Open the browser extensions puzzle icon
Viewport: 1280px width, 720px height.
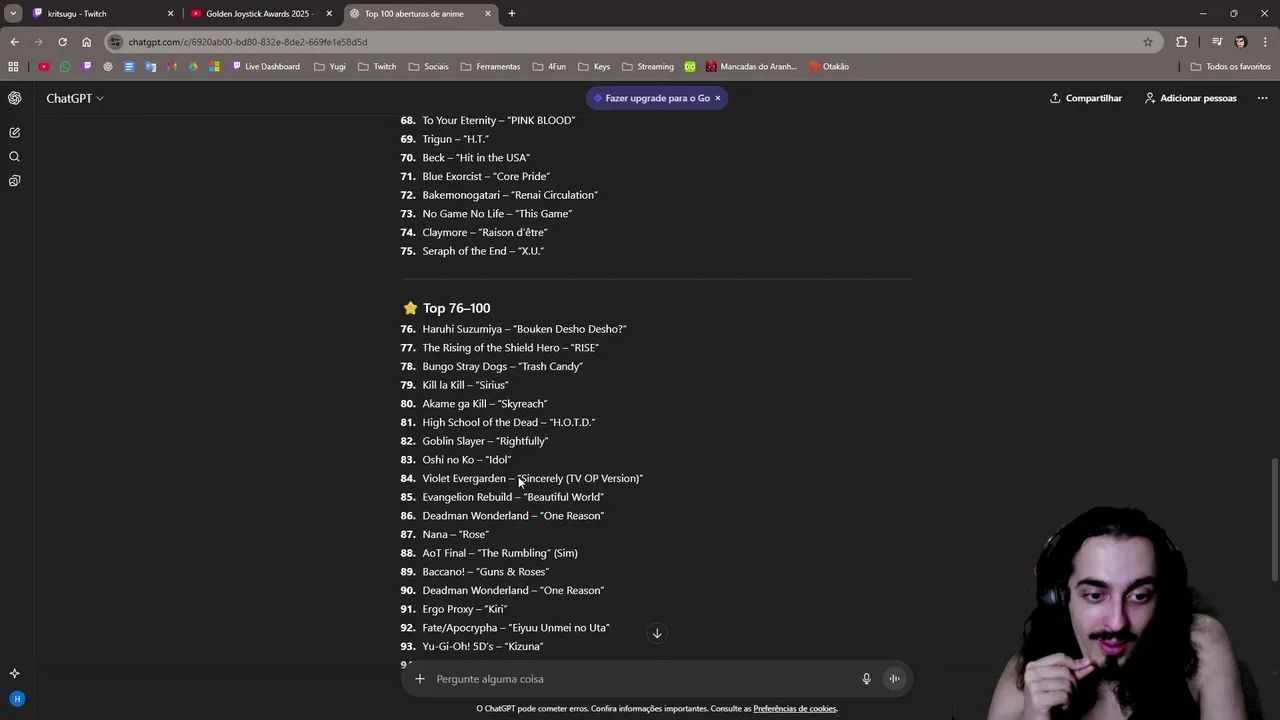[x=1181, y=42]
